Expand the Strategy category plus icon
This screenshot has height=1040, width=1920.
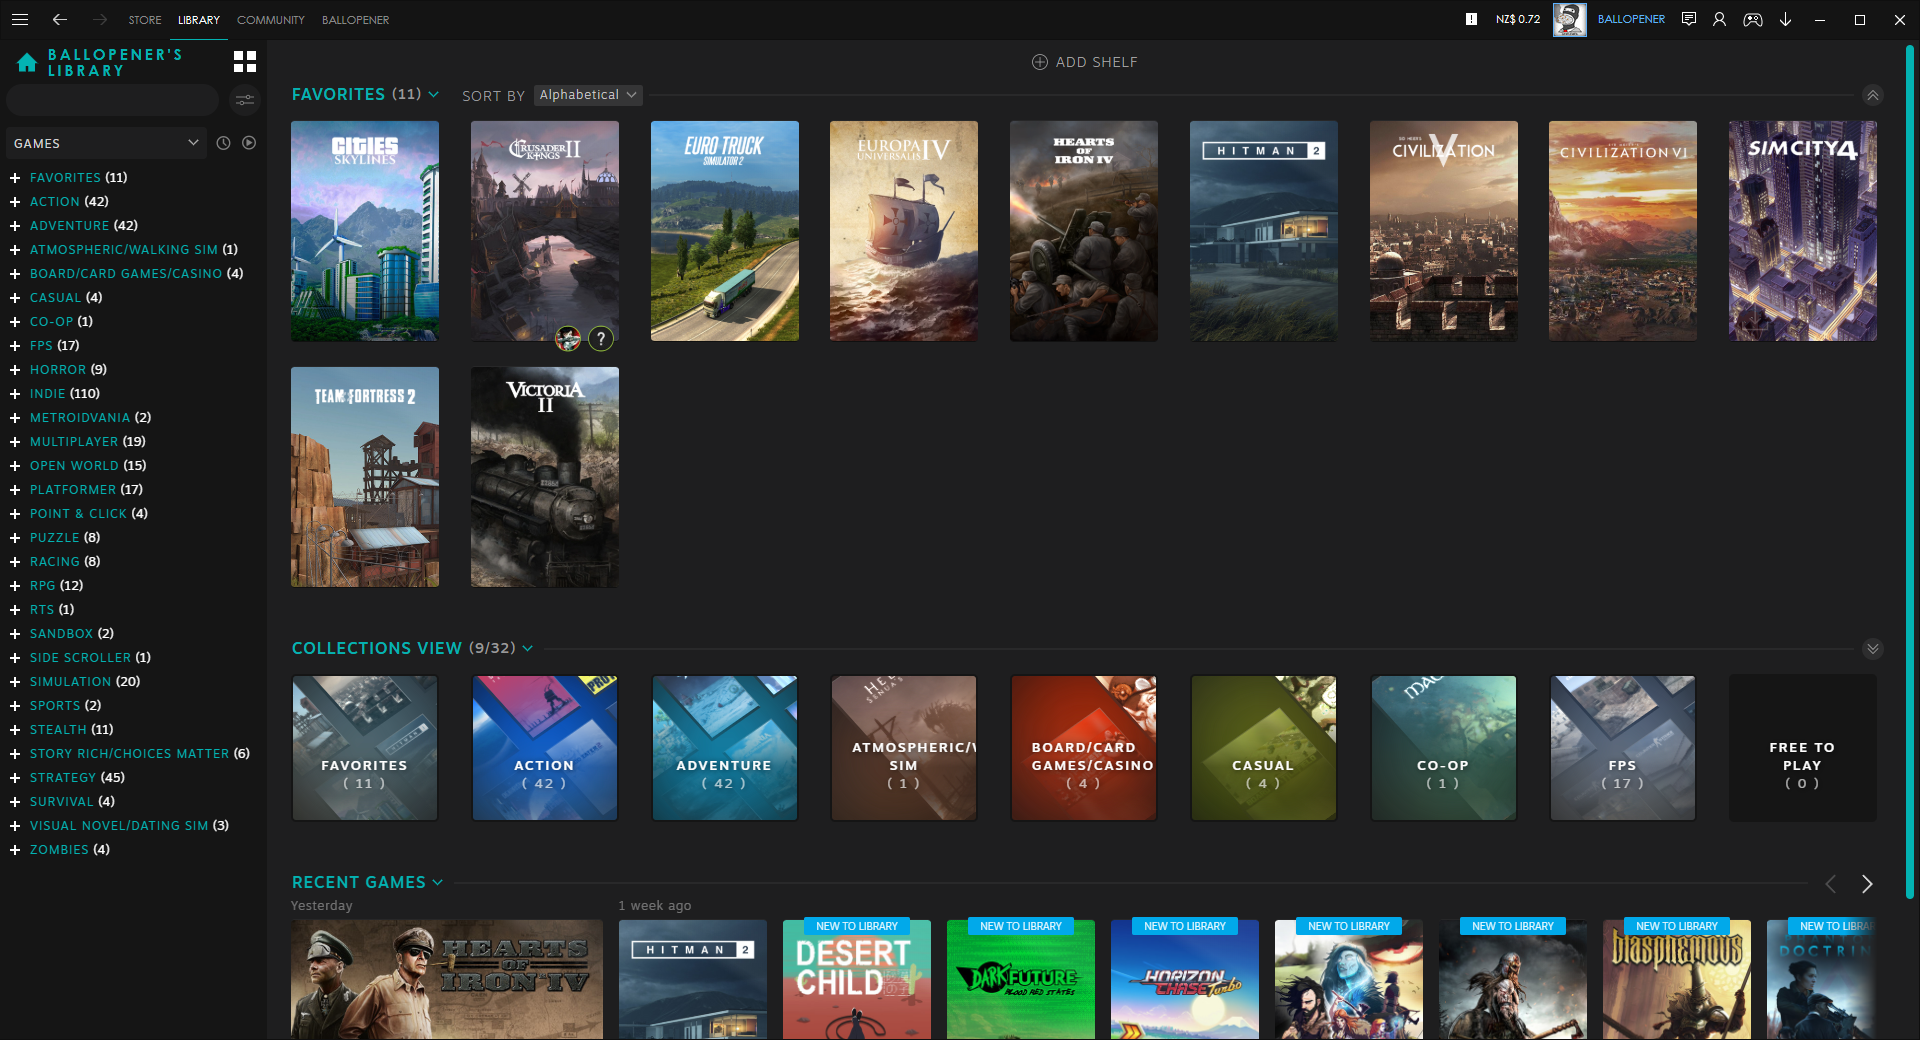point(15,778)
